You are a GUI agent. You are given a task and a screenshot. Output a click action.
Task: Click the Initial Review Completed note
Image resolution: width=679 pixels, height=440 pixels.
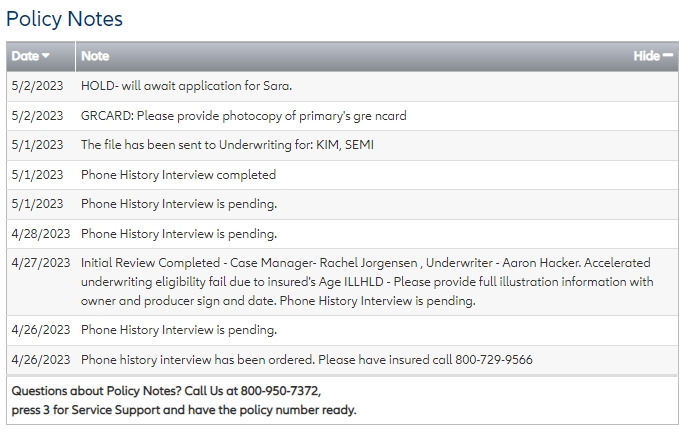(365, 282)
